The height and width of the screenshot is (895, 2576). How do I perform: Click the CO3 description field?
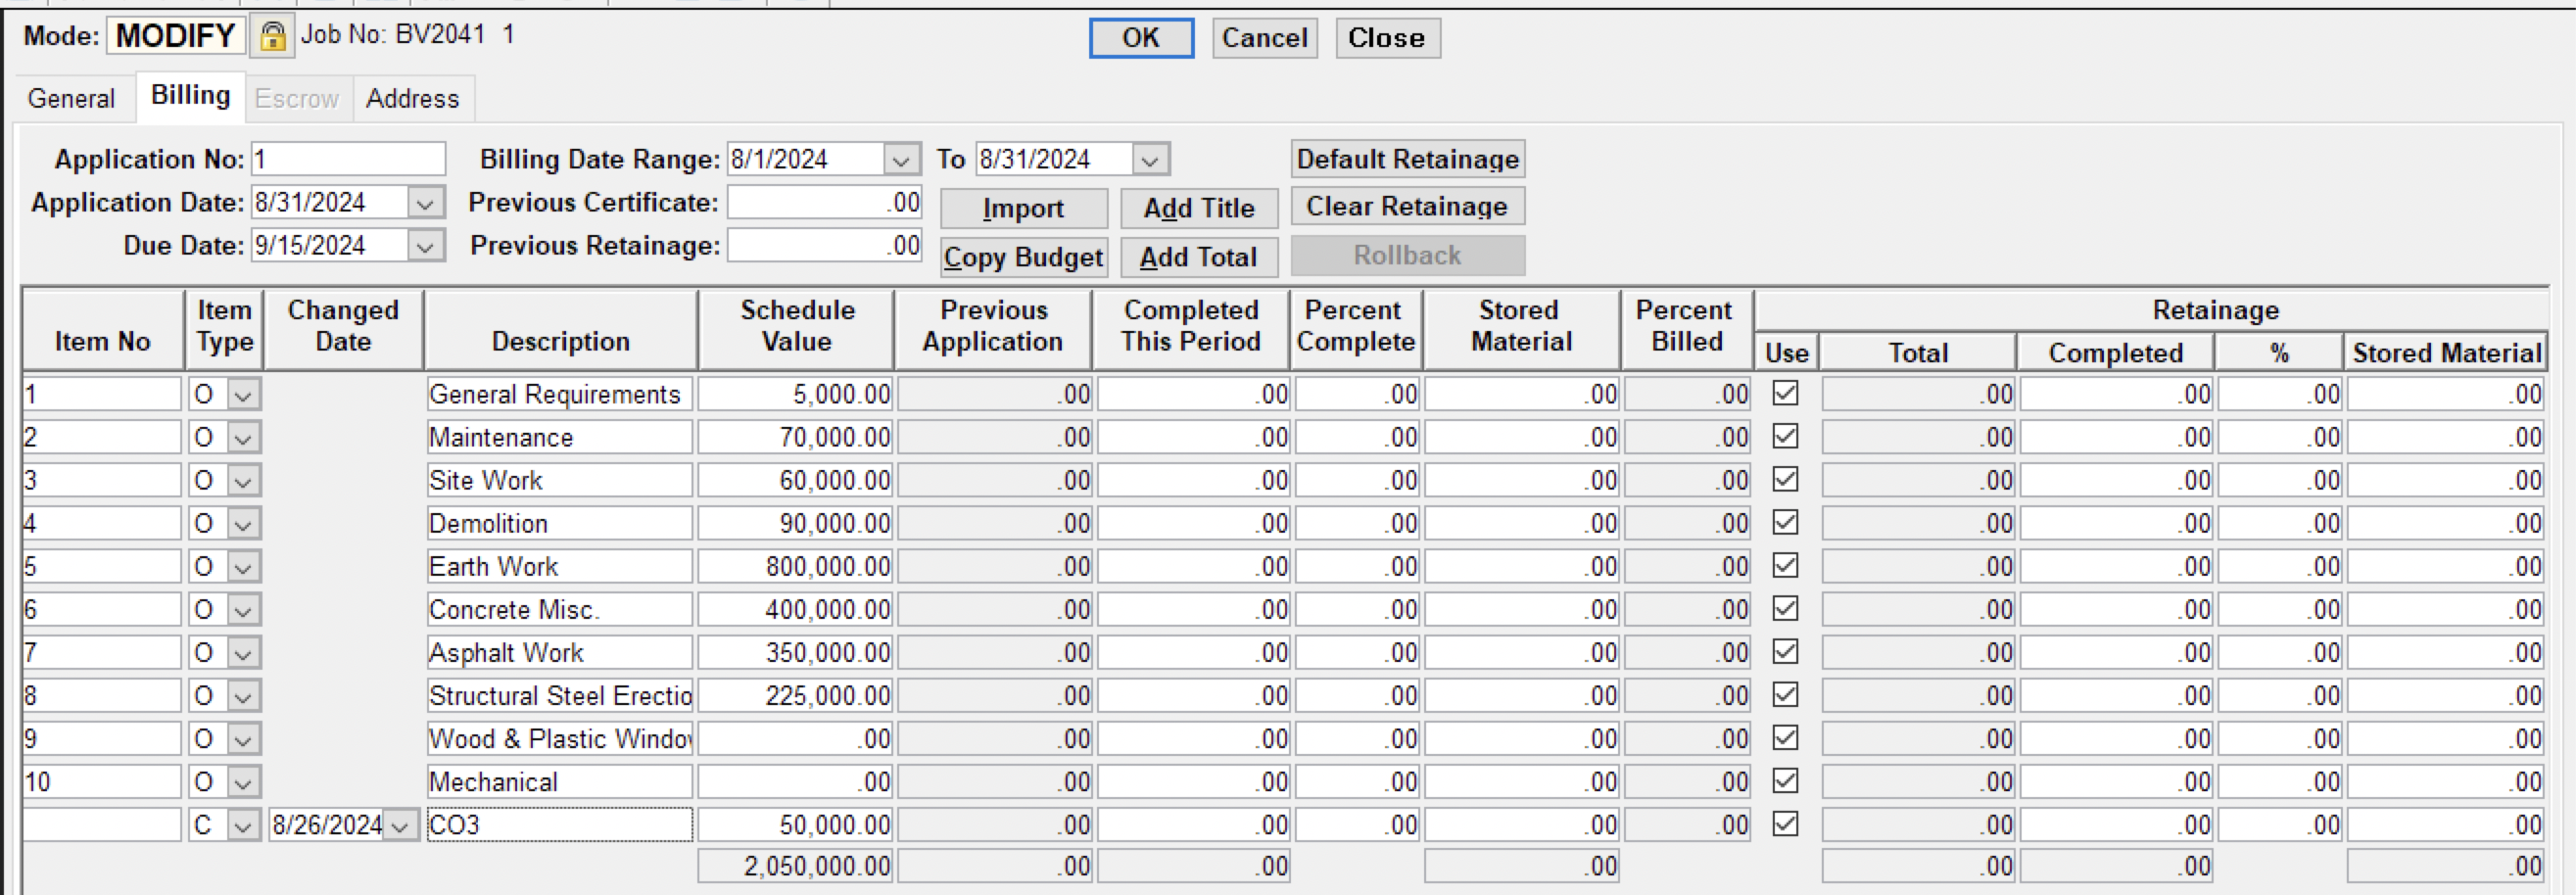(x=559, y=825)
